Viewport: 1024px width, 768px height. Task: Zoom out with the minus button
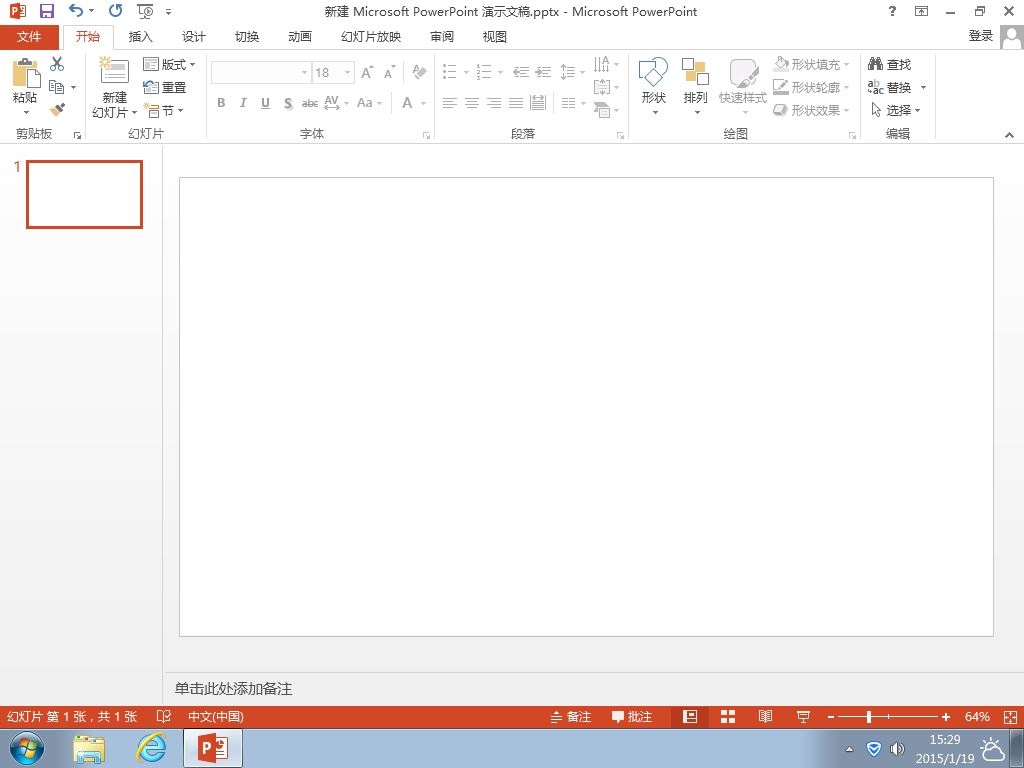831,717
